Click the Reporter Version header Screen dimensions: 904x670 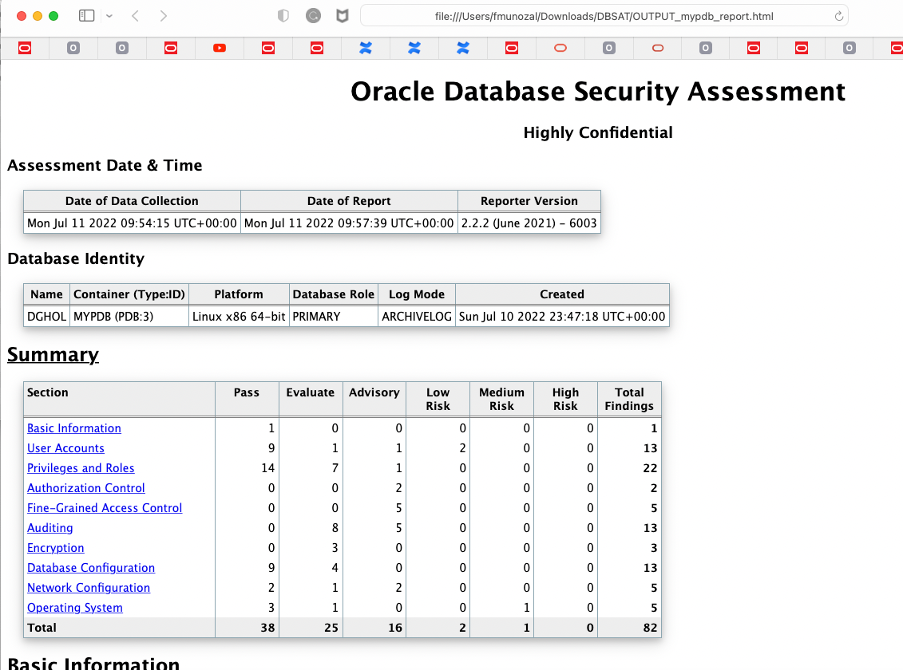point(529,201)
